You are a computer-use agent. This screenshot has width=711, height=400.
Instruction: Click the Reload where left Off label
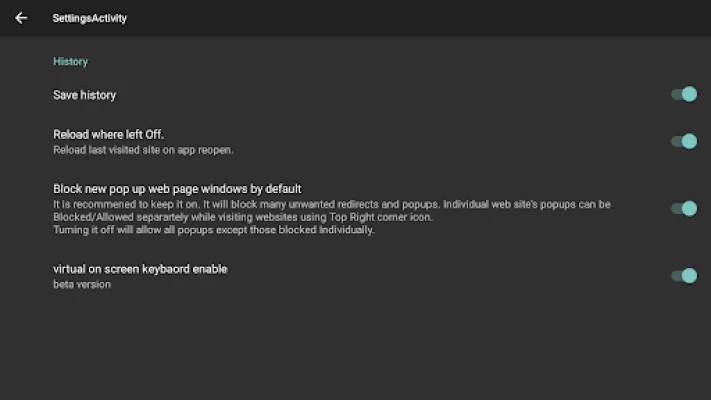pos(108,134)
